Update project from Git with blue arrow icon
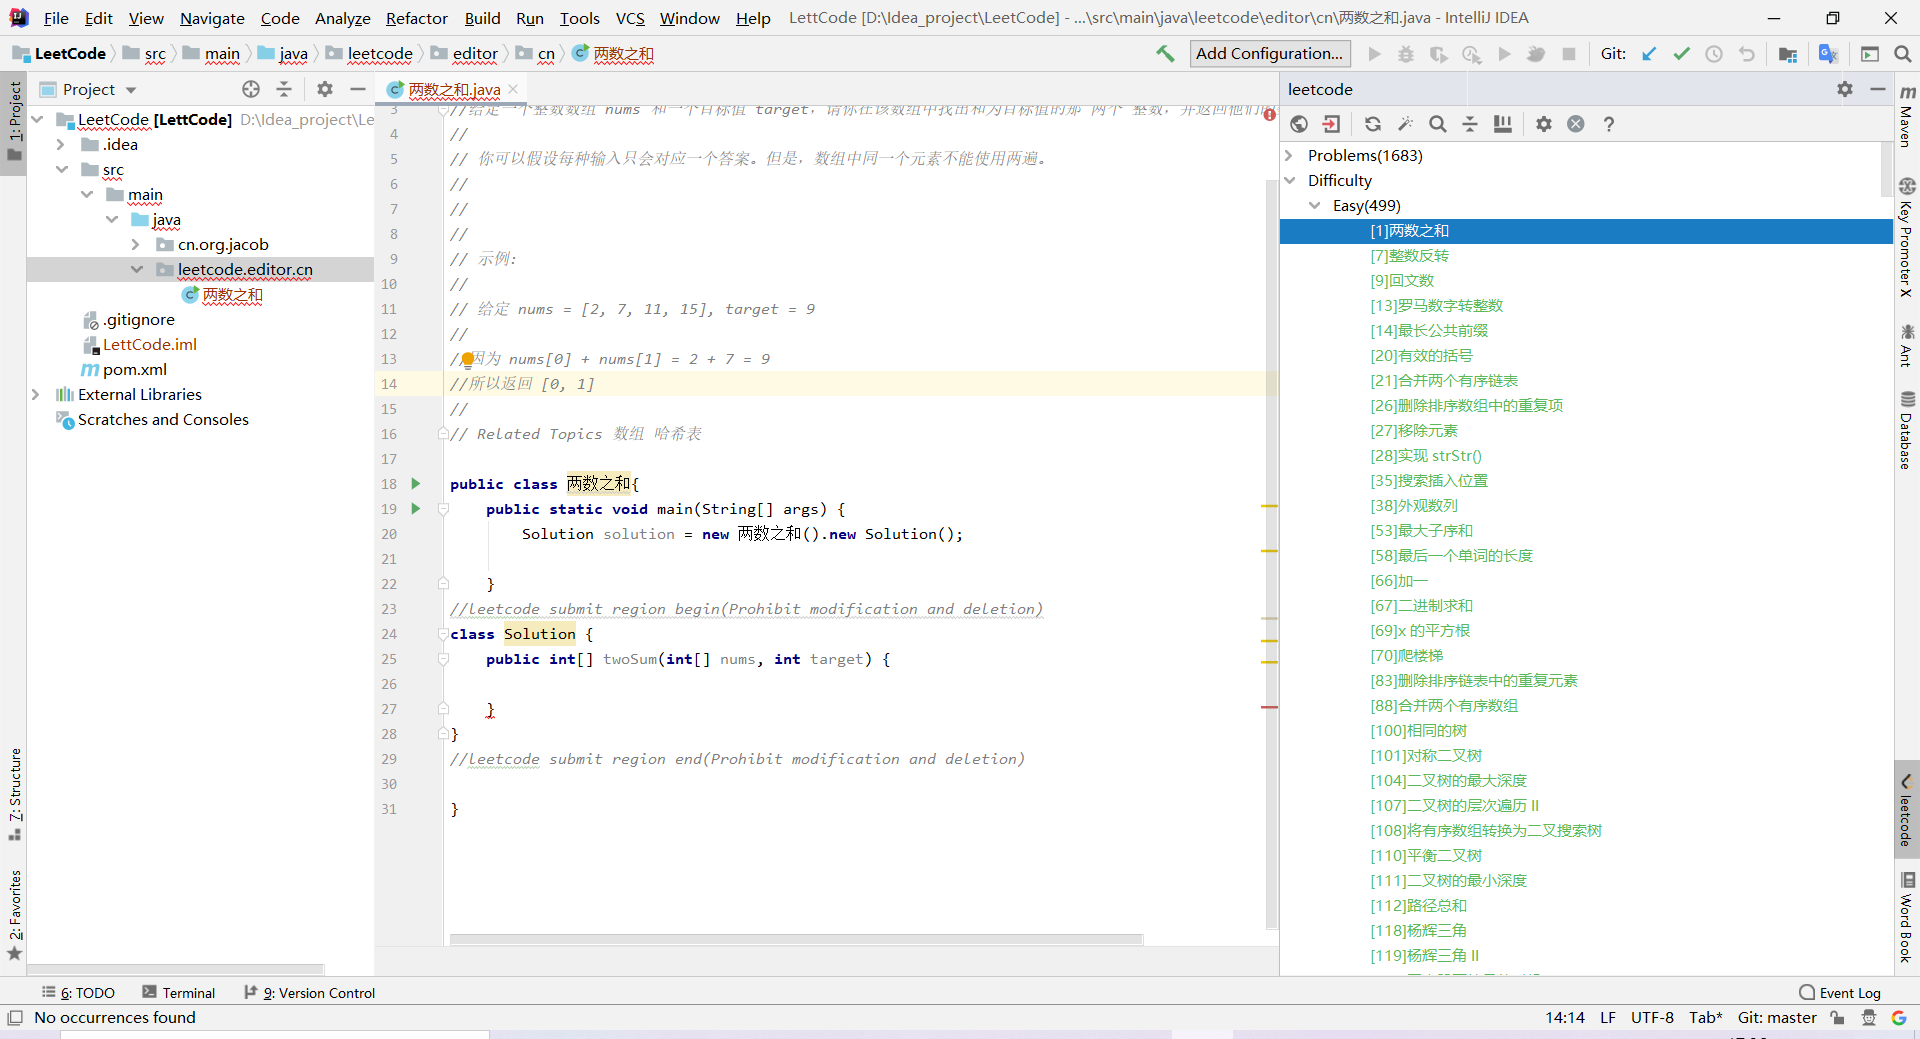1920x1039 pixels. [x=1649, y=53]
